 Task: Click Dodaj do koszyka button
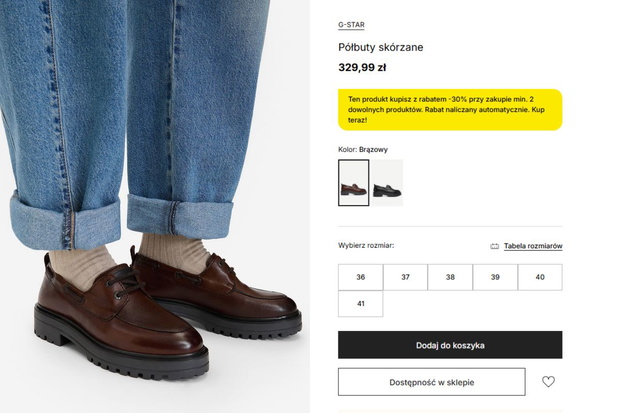[x=450, y=345]
